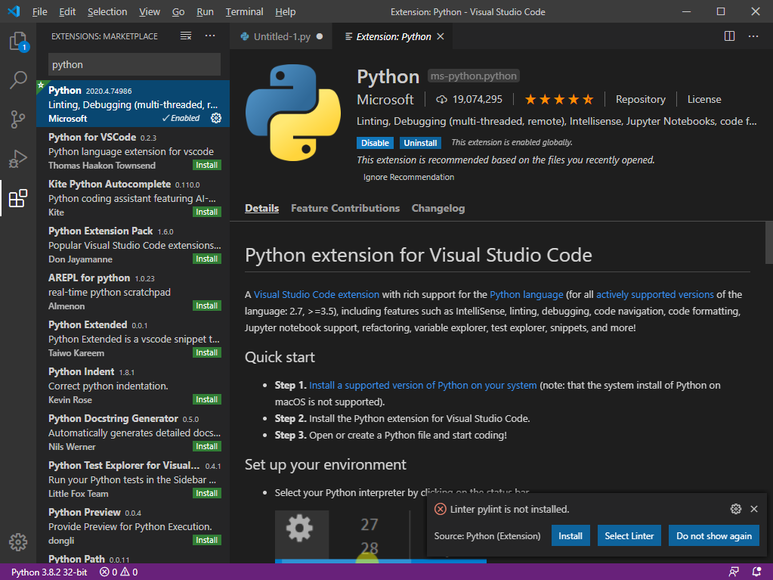Click the install count cloud icon

click(x=441, y=100)
